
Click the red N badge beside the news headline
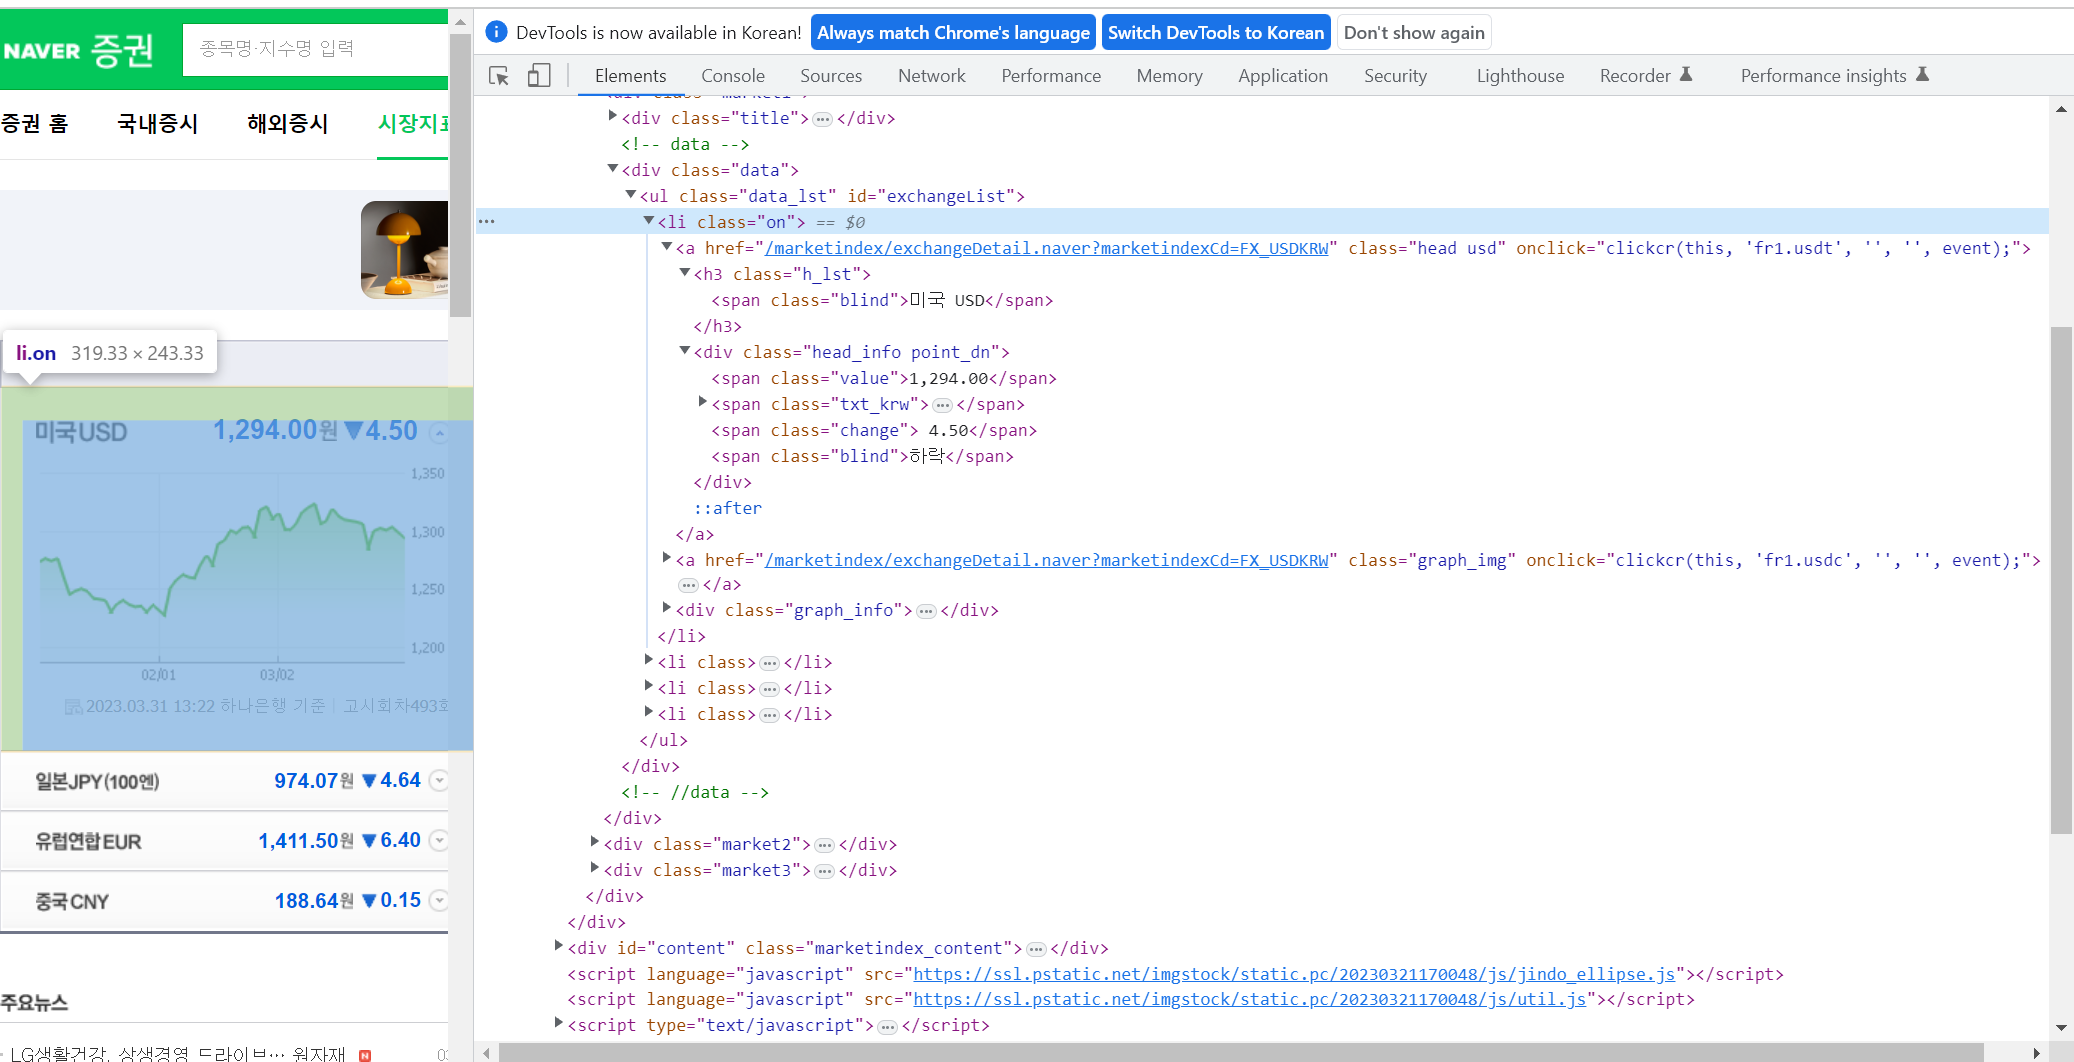tap(365, 1055)
